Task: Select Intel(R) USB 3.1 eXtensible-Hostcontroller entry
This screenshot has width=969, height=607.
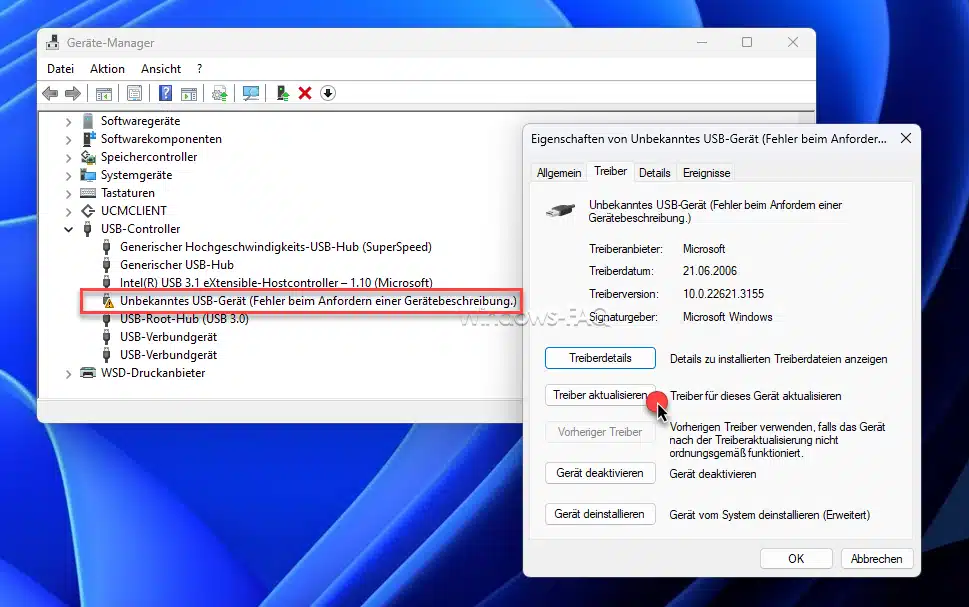Action: coord(276,282)
